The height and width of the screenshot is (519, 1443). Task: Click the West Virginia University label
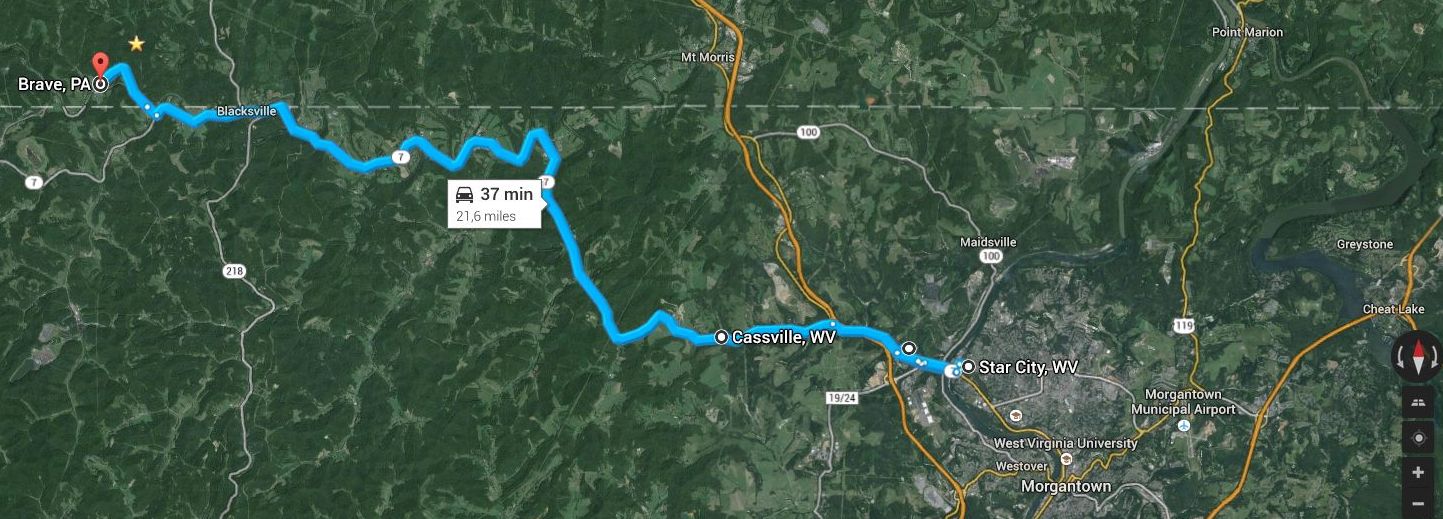(1065, 443)
